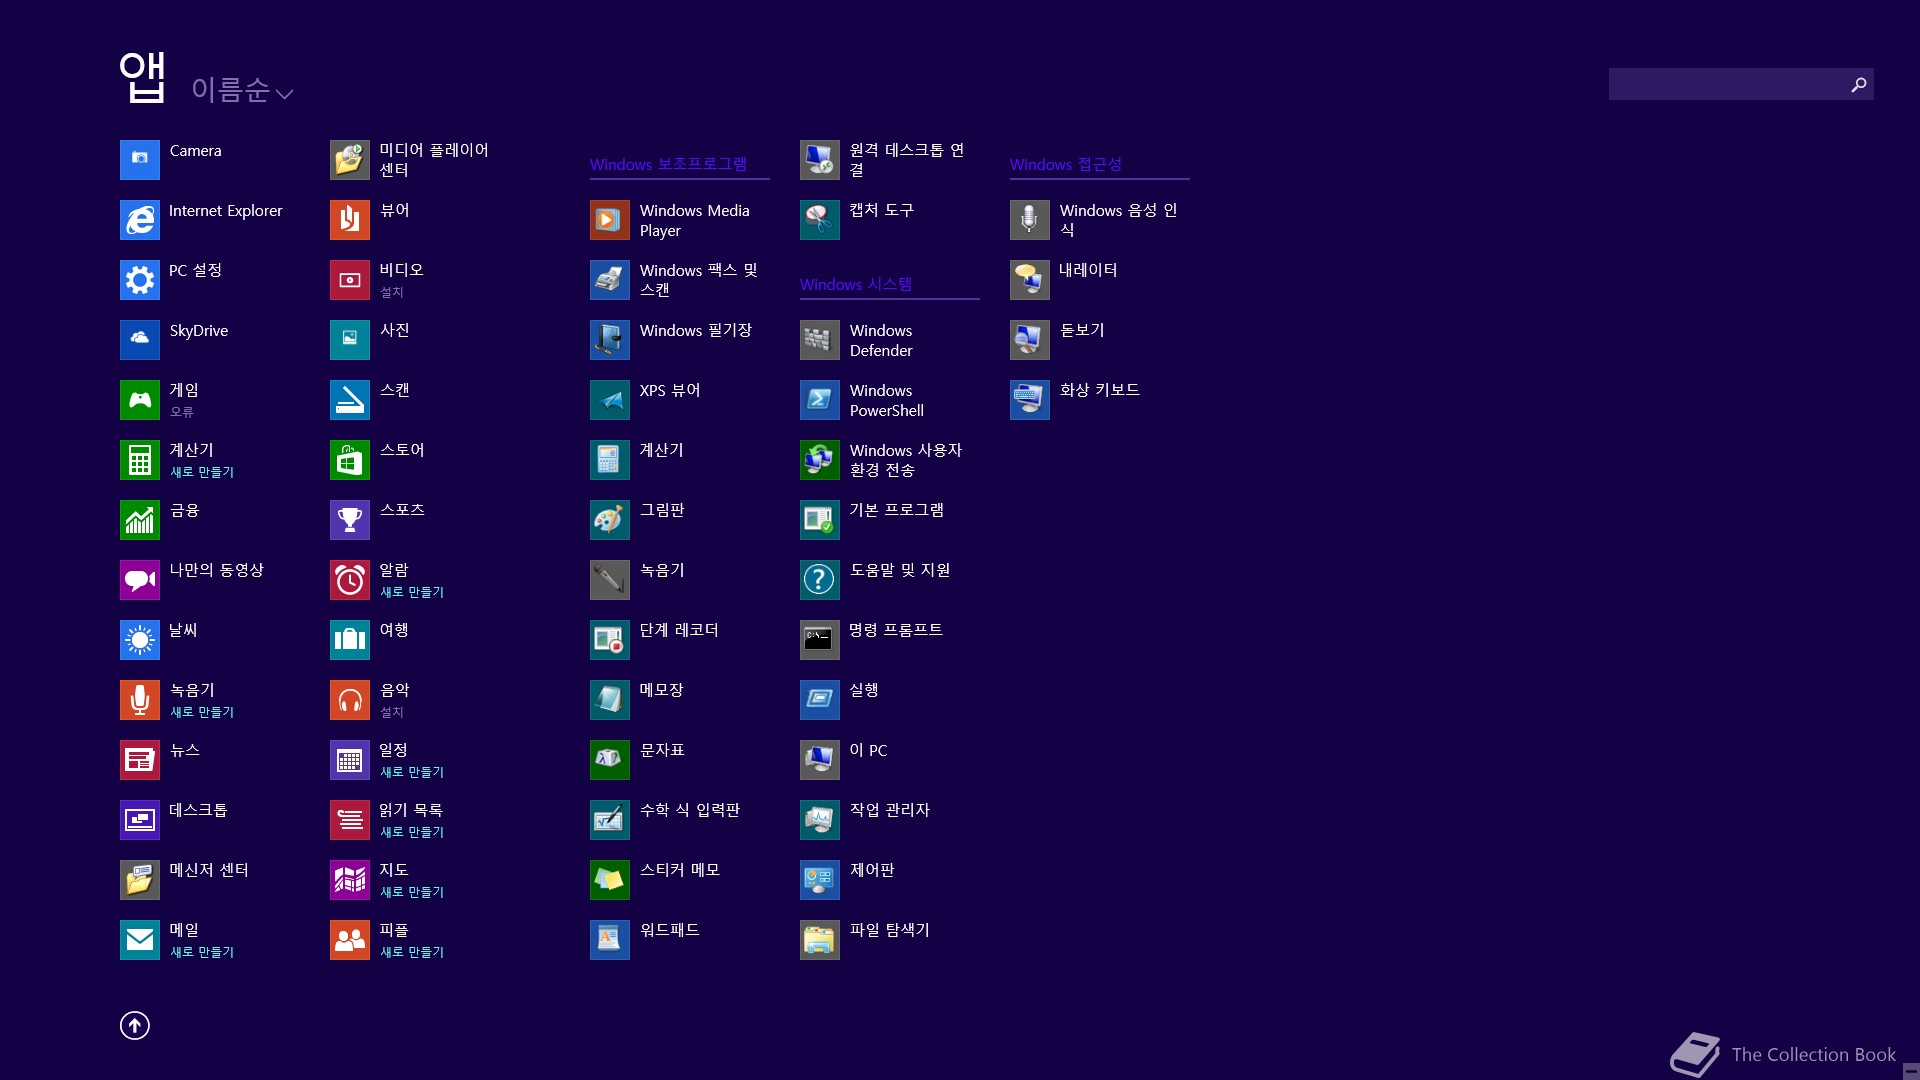Open the 게임 controller icon
Screen dimensions: 1920x1080
coord(140,400)
